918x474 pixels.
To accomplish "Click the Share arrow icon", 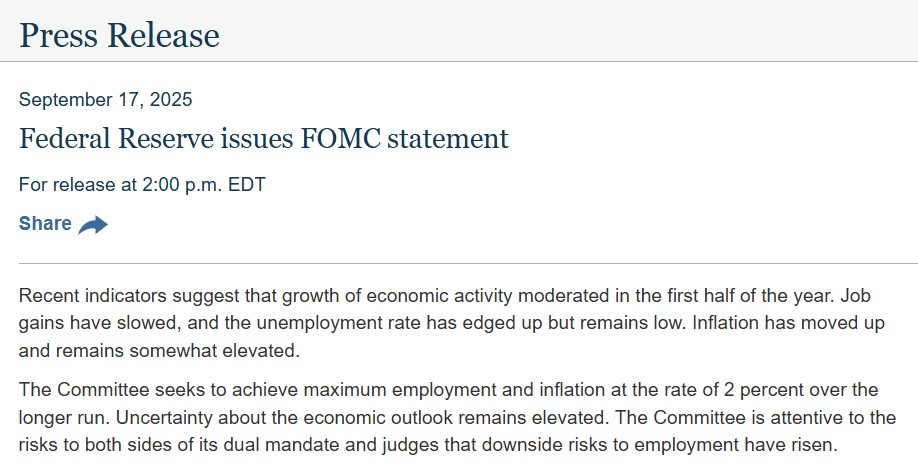I will click(93, 225).
